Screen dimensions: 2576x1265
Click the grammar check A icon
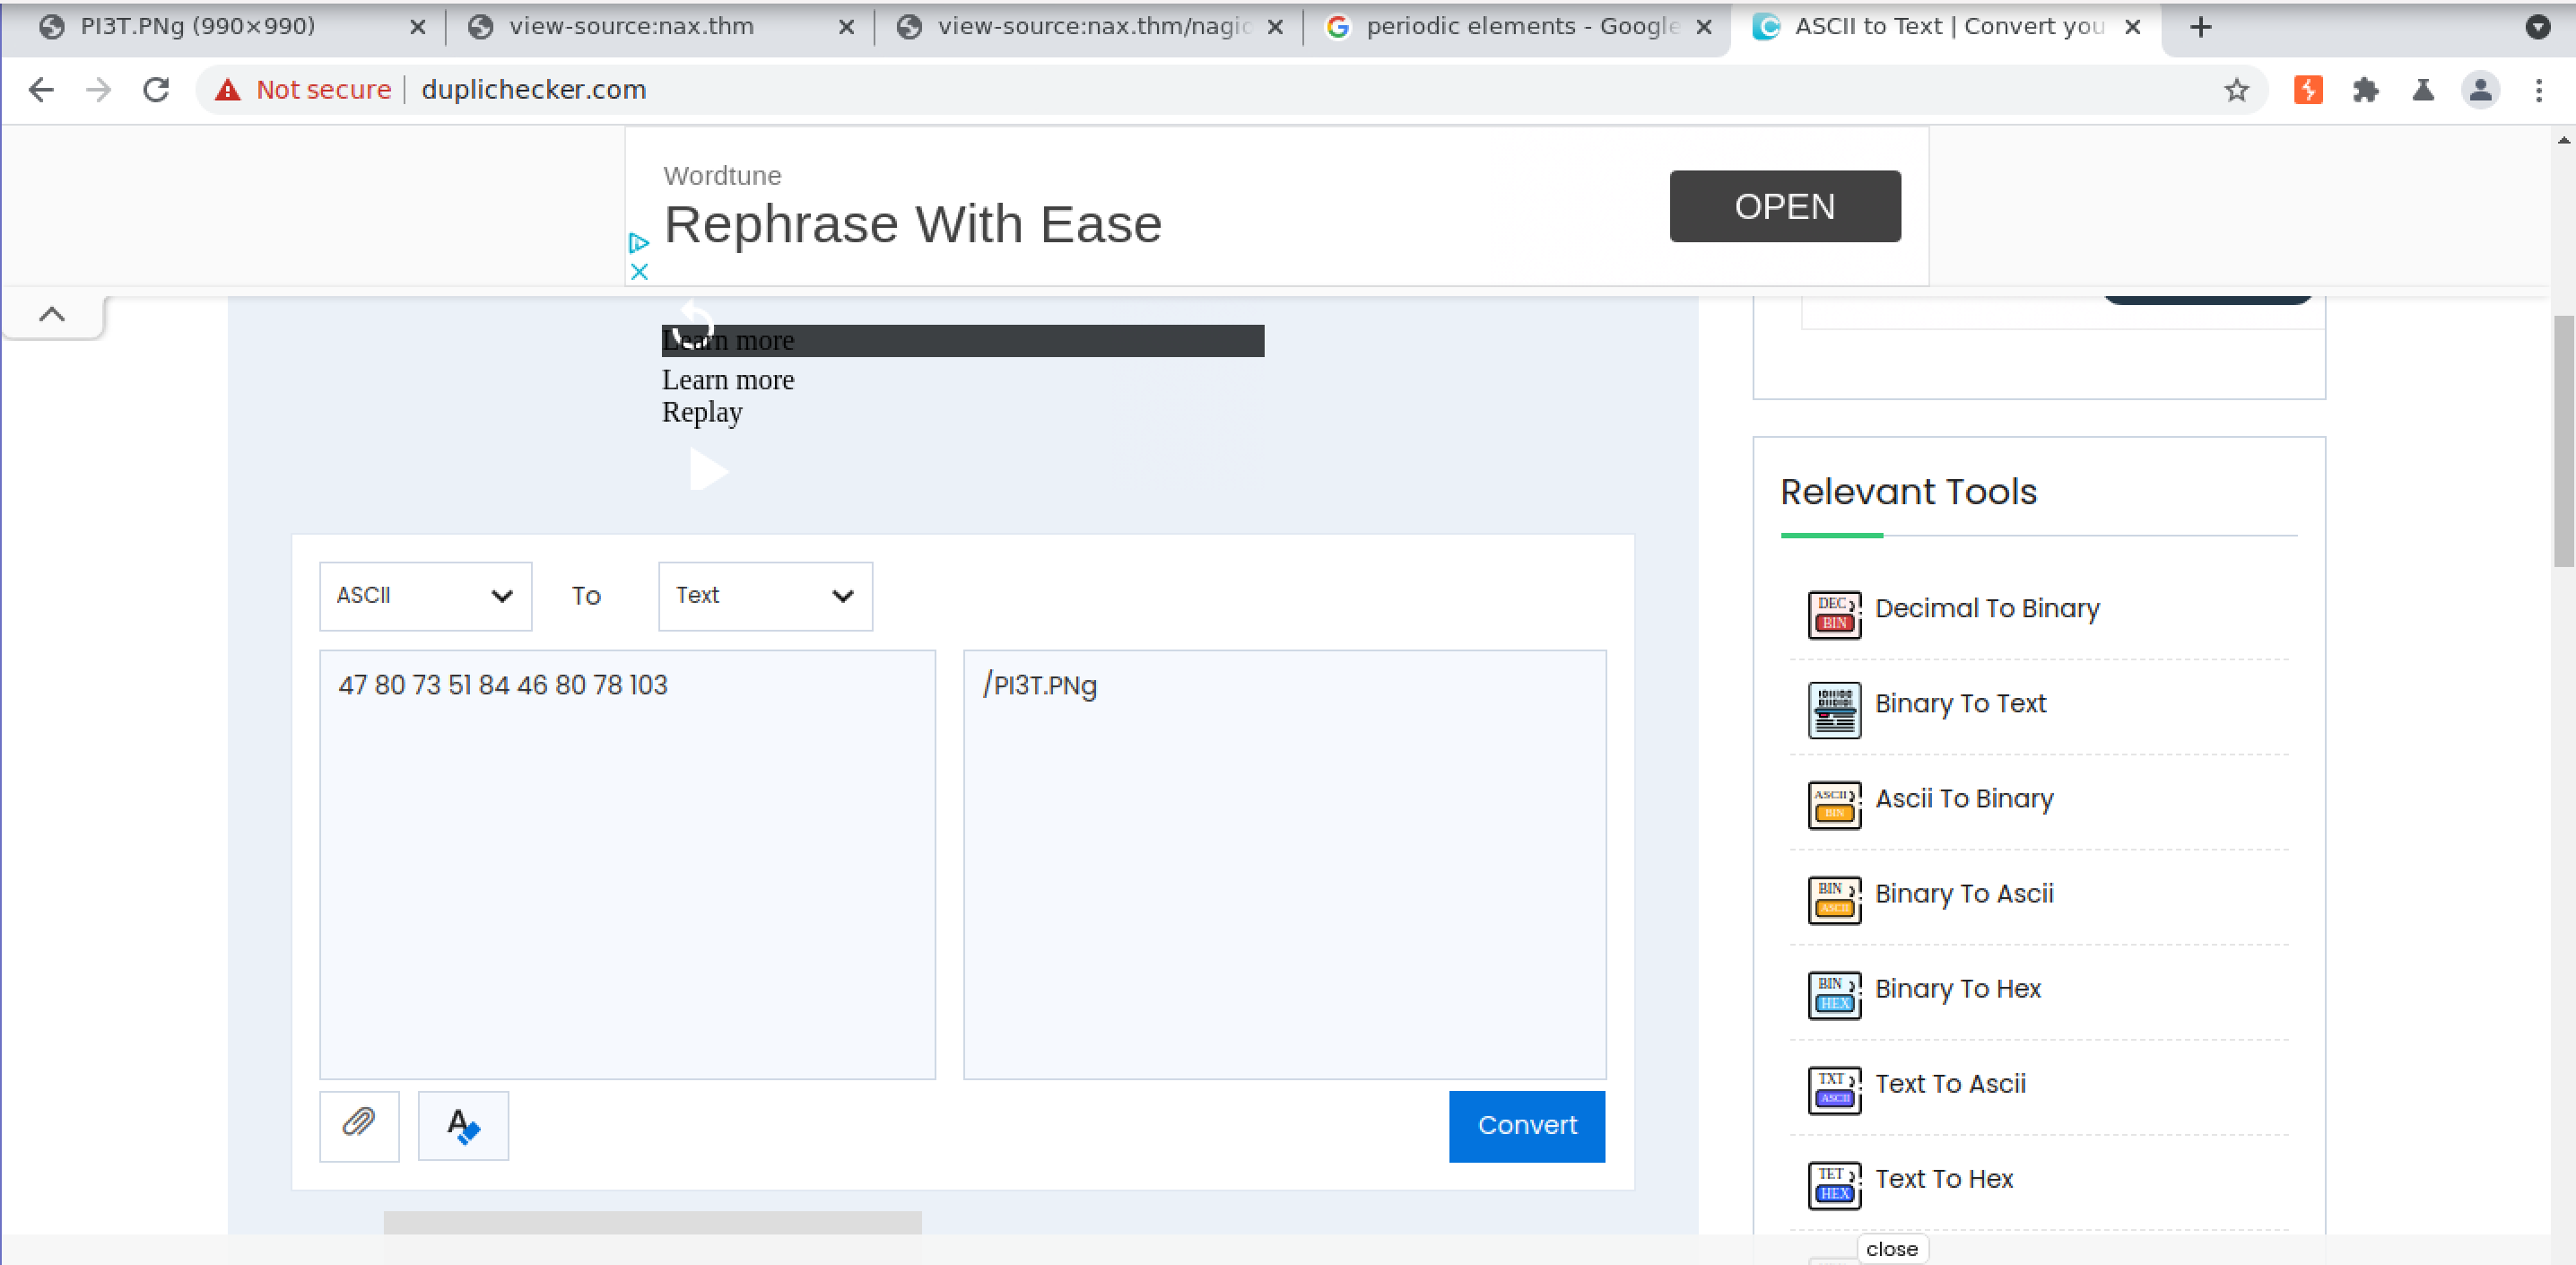point(462,1124)
